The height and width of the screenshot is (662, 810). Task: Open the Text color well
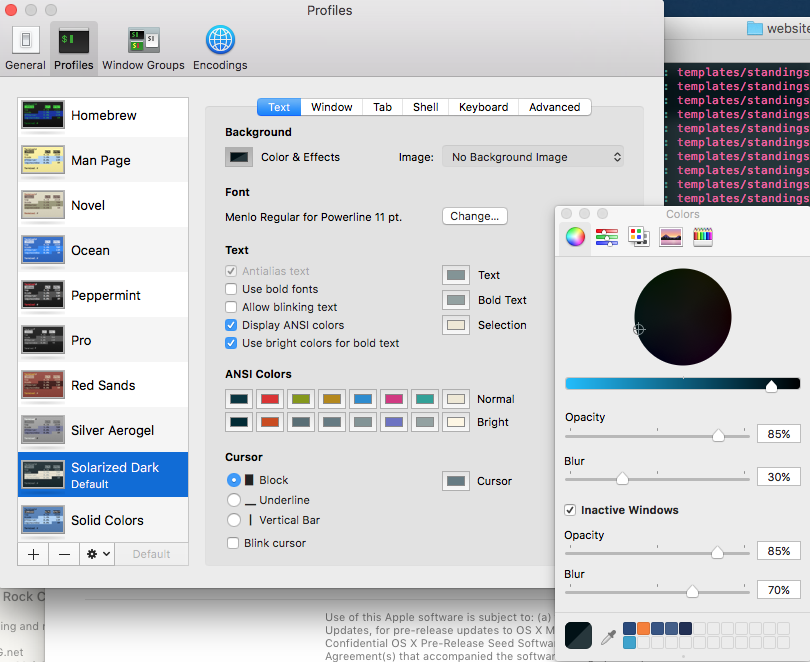pyautogui.click(x=456, y=275)
